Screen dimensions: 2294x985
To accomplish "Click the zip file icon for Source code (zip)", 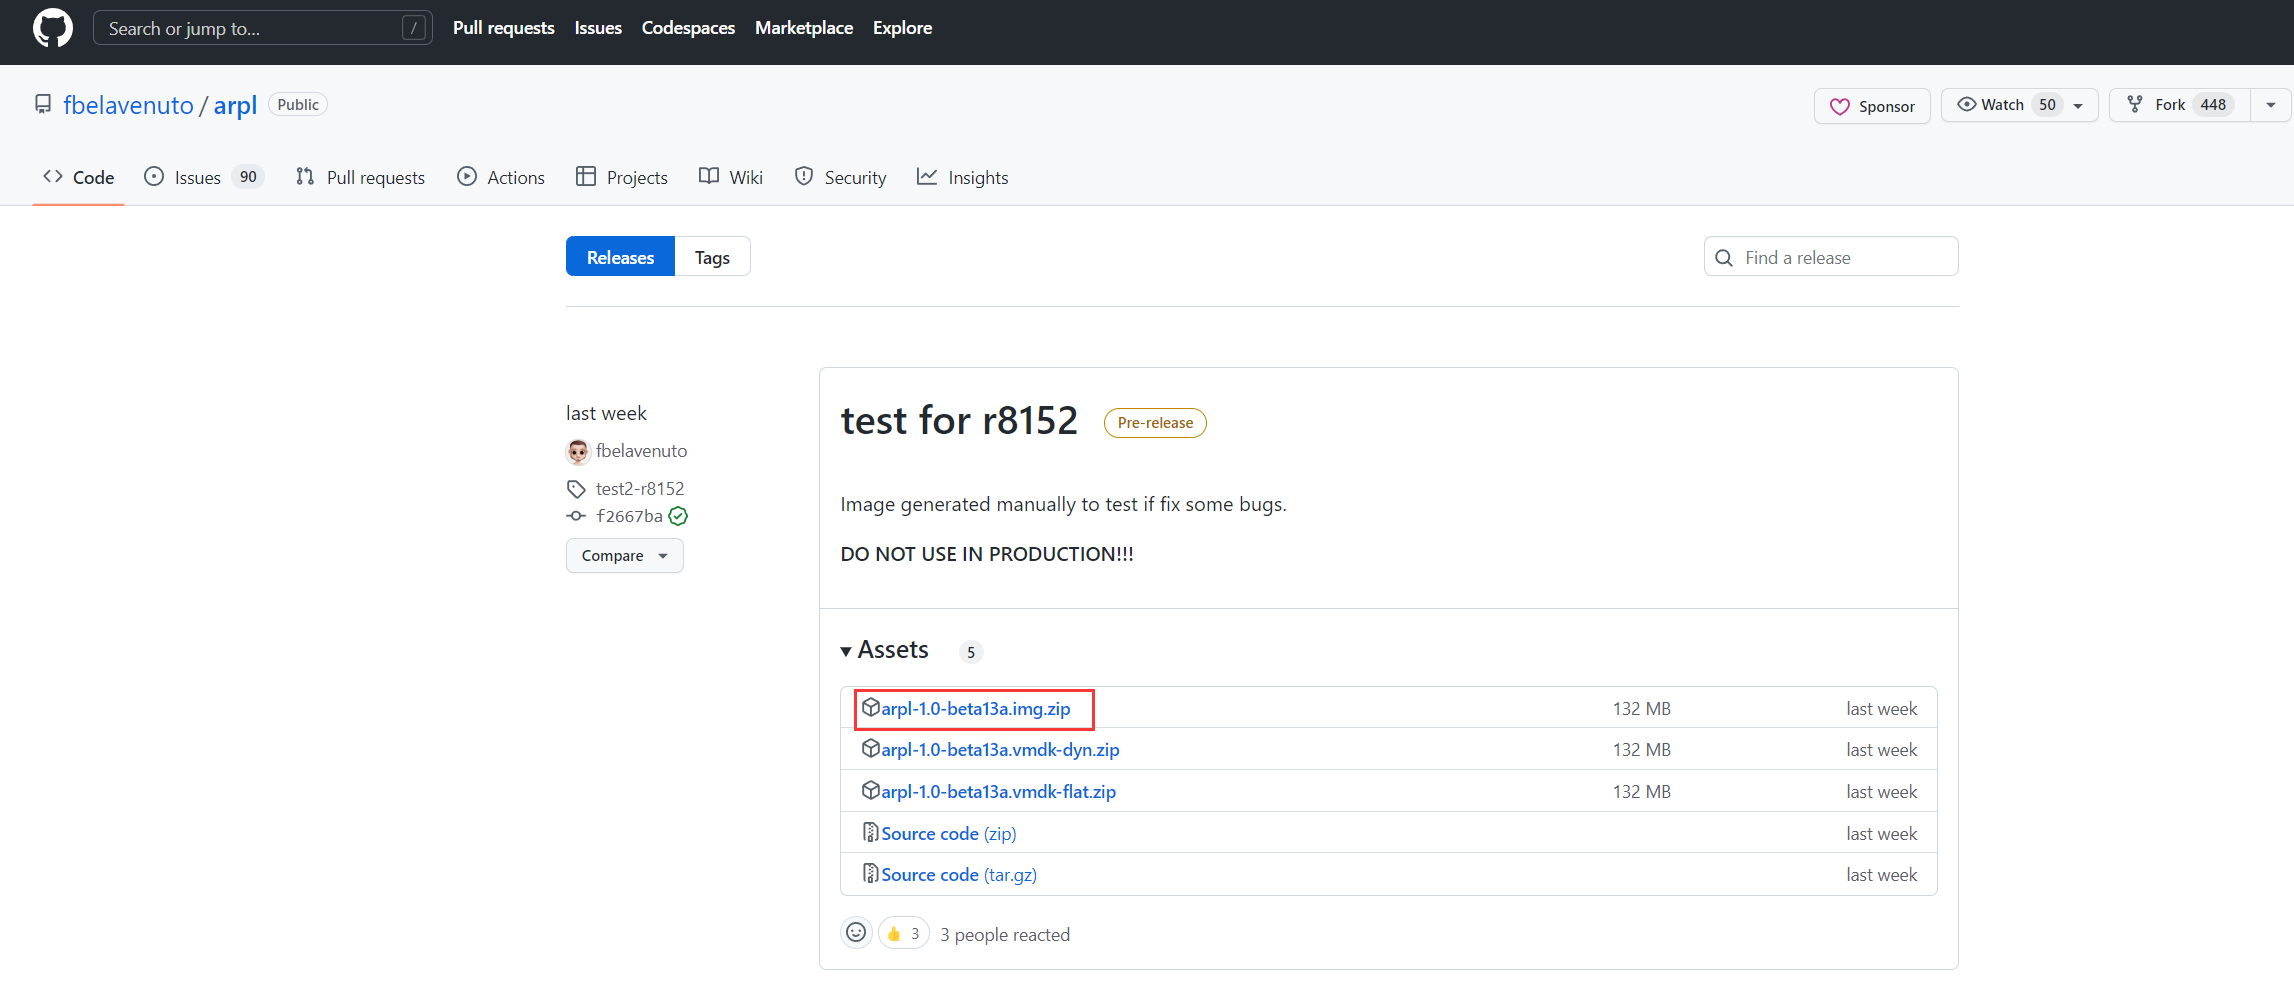I will tap(871, 832).
